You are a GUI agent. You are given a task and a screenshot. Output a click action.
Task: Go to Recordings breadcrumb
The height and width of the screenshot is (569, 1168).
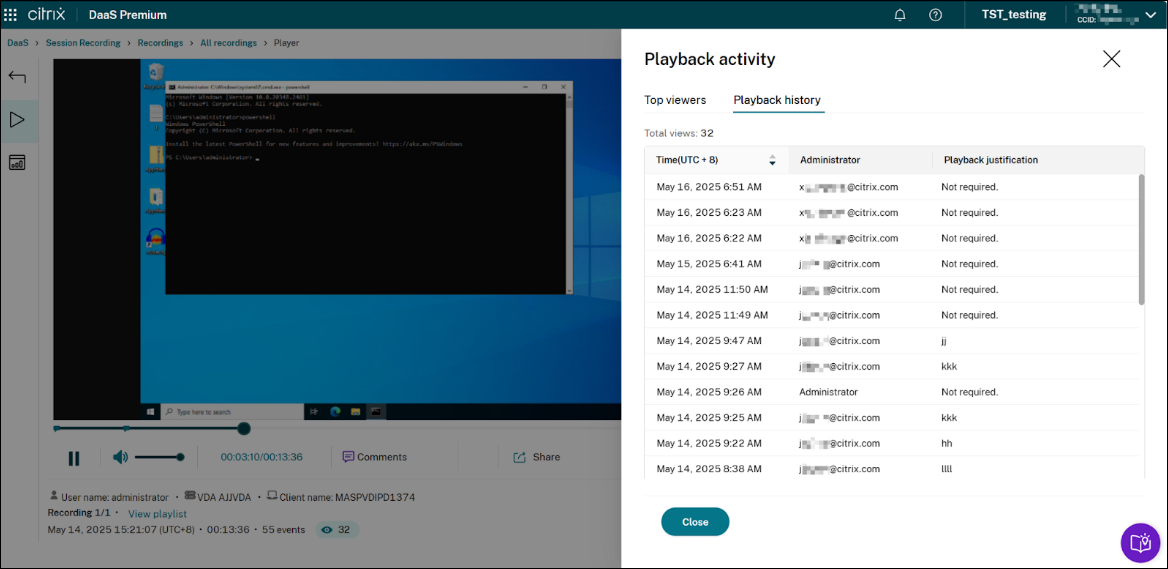160,43
